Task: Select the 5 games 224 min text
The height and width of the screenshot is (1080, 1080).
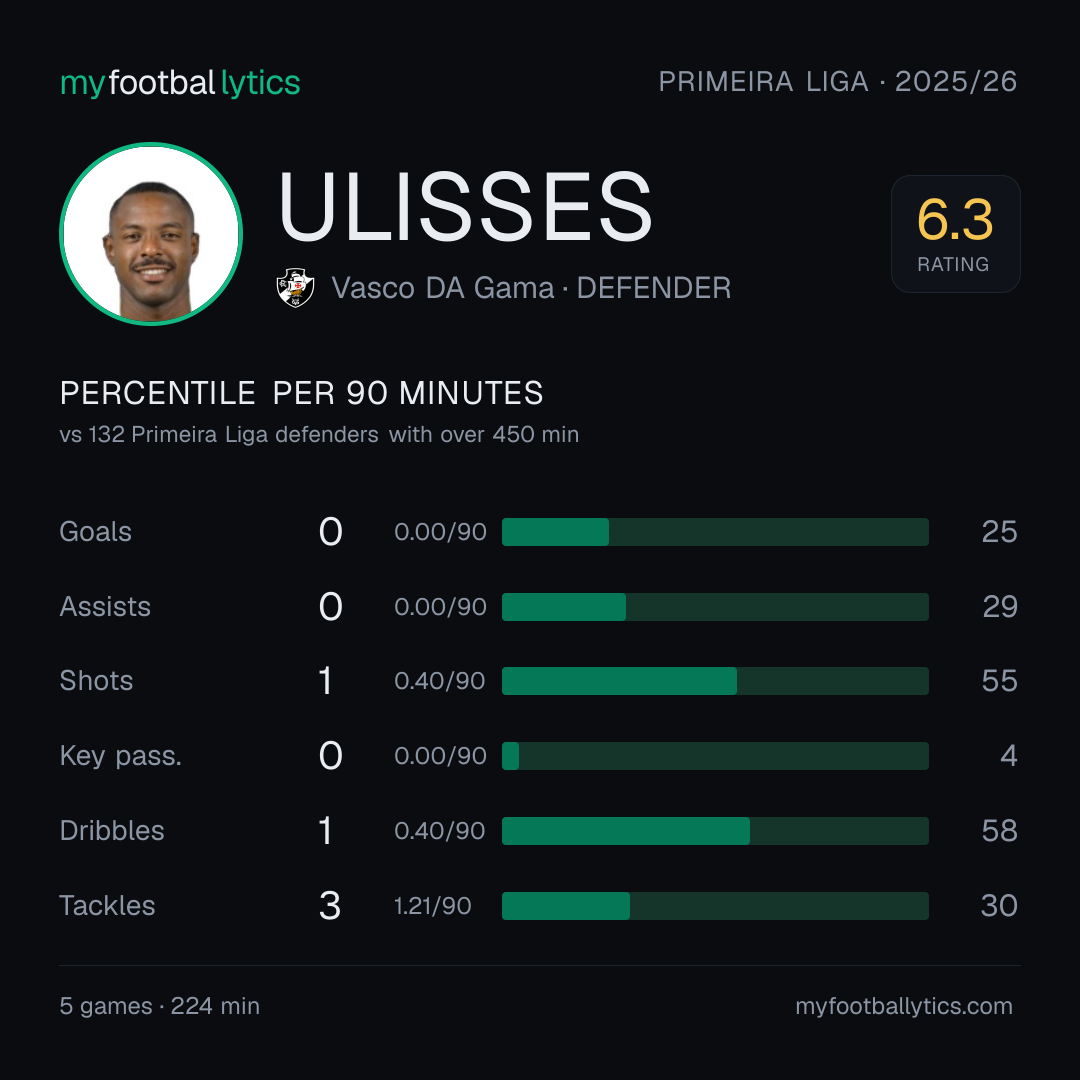Action: pos(160,1006)
